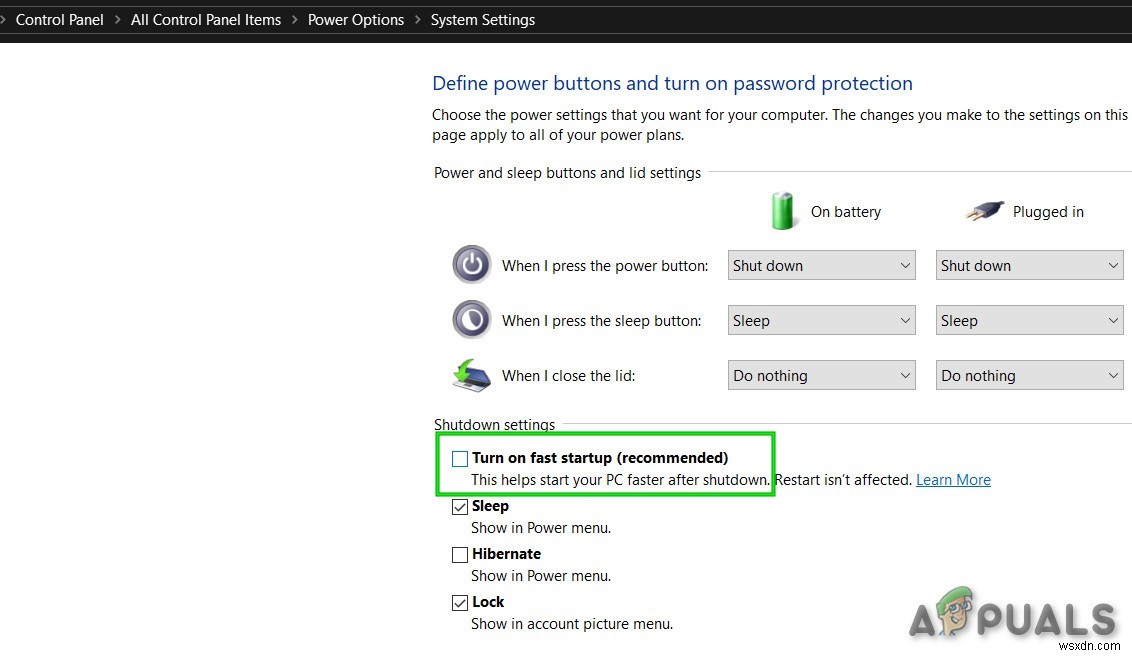Click the sleep button icon
This screenshot has width=1132, height=656.
tap(471, 319)
